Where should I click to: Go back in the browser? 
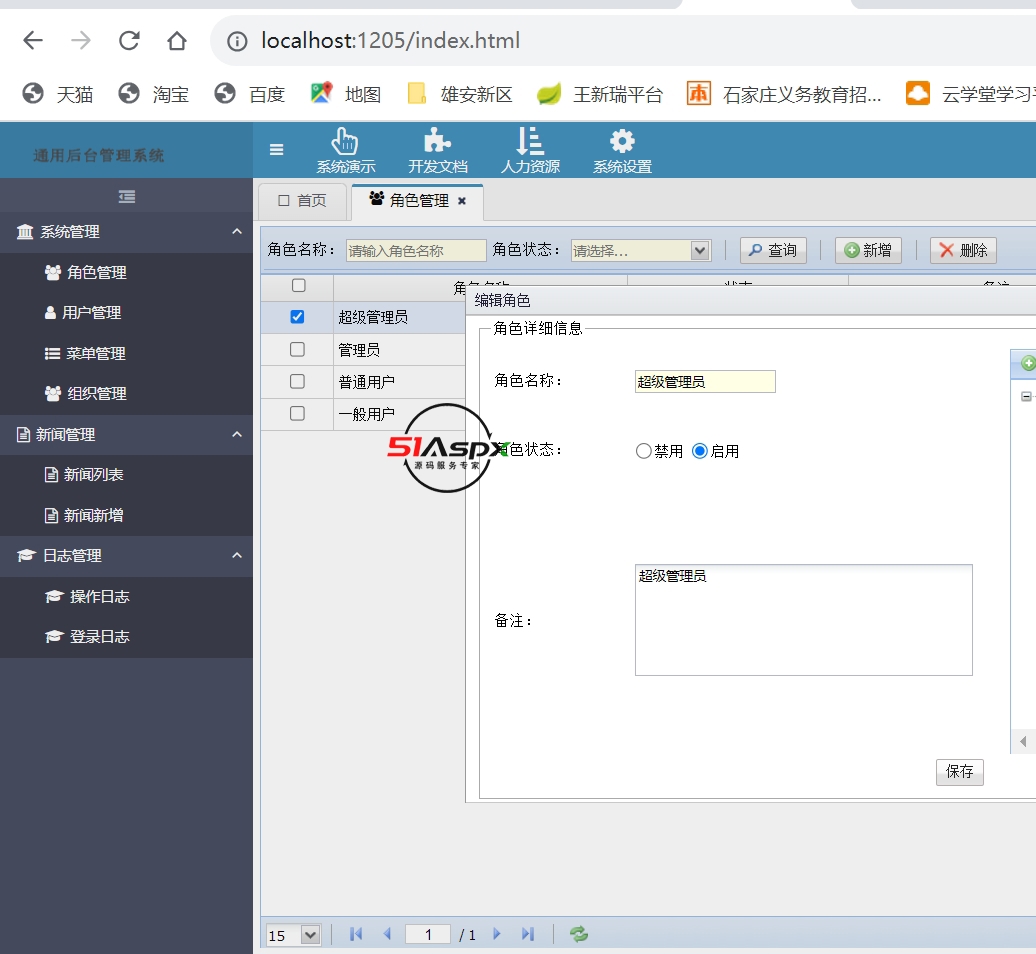coord(32,41)
